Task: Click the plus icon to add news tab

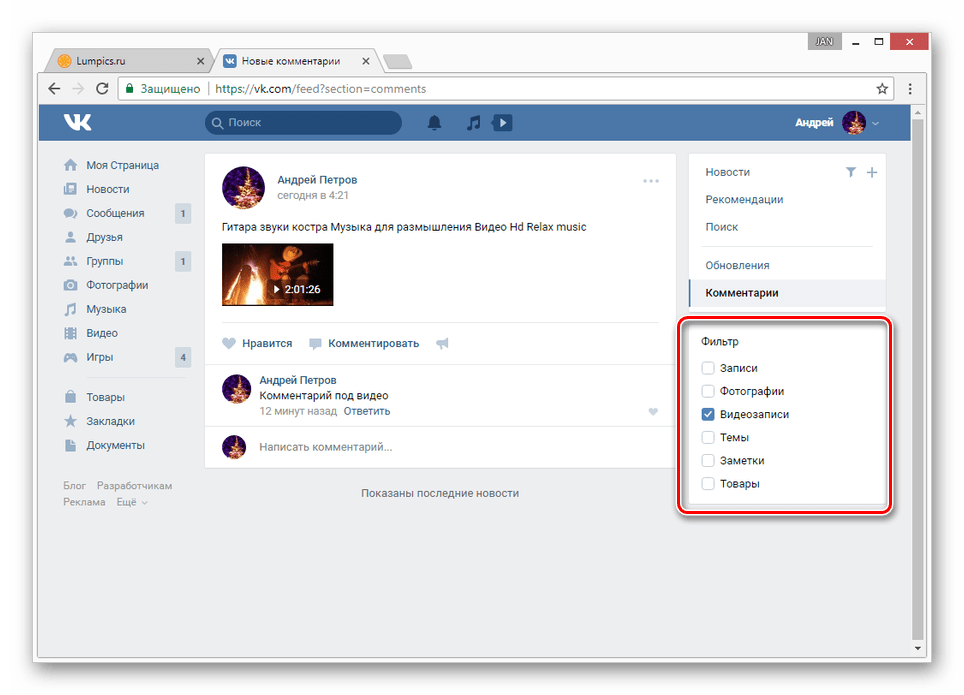Action: click(872, 172)
